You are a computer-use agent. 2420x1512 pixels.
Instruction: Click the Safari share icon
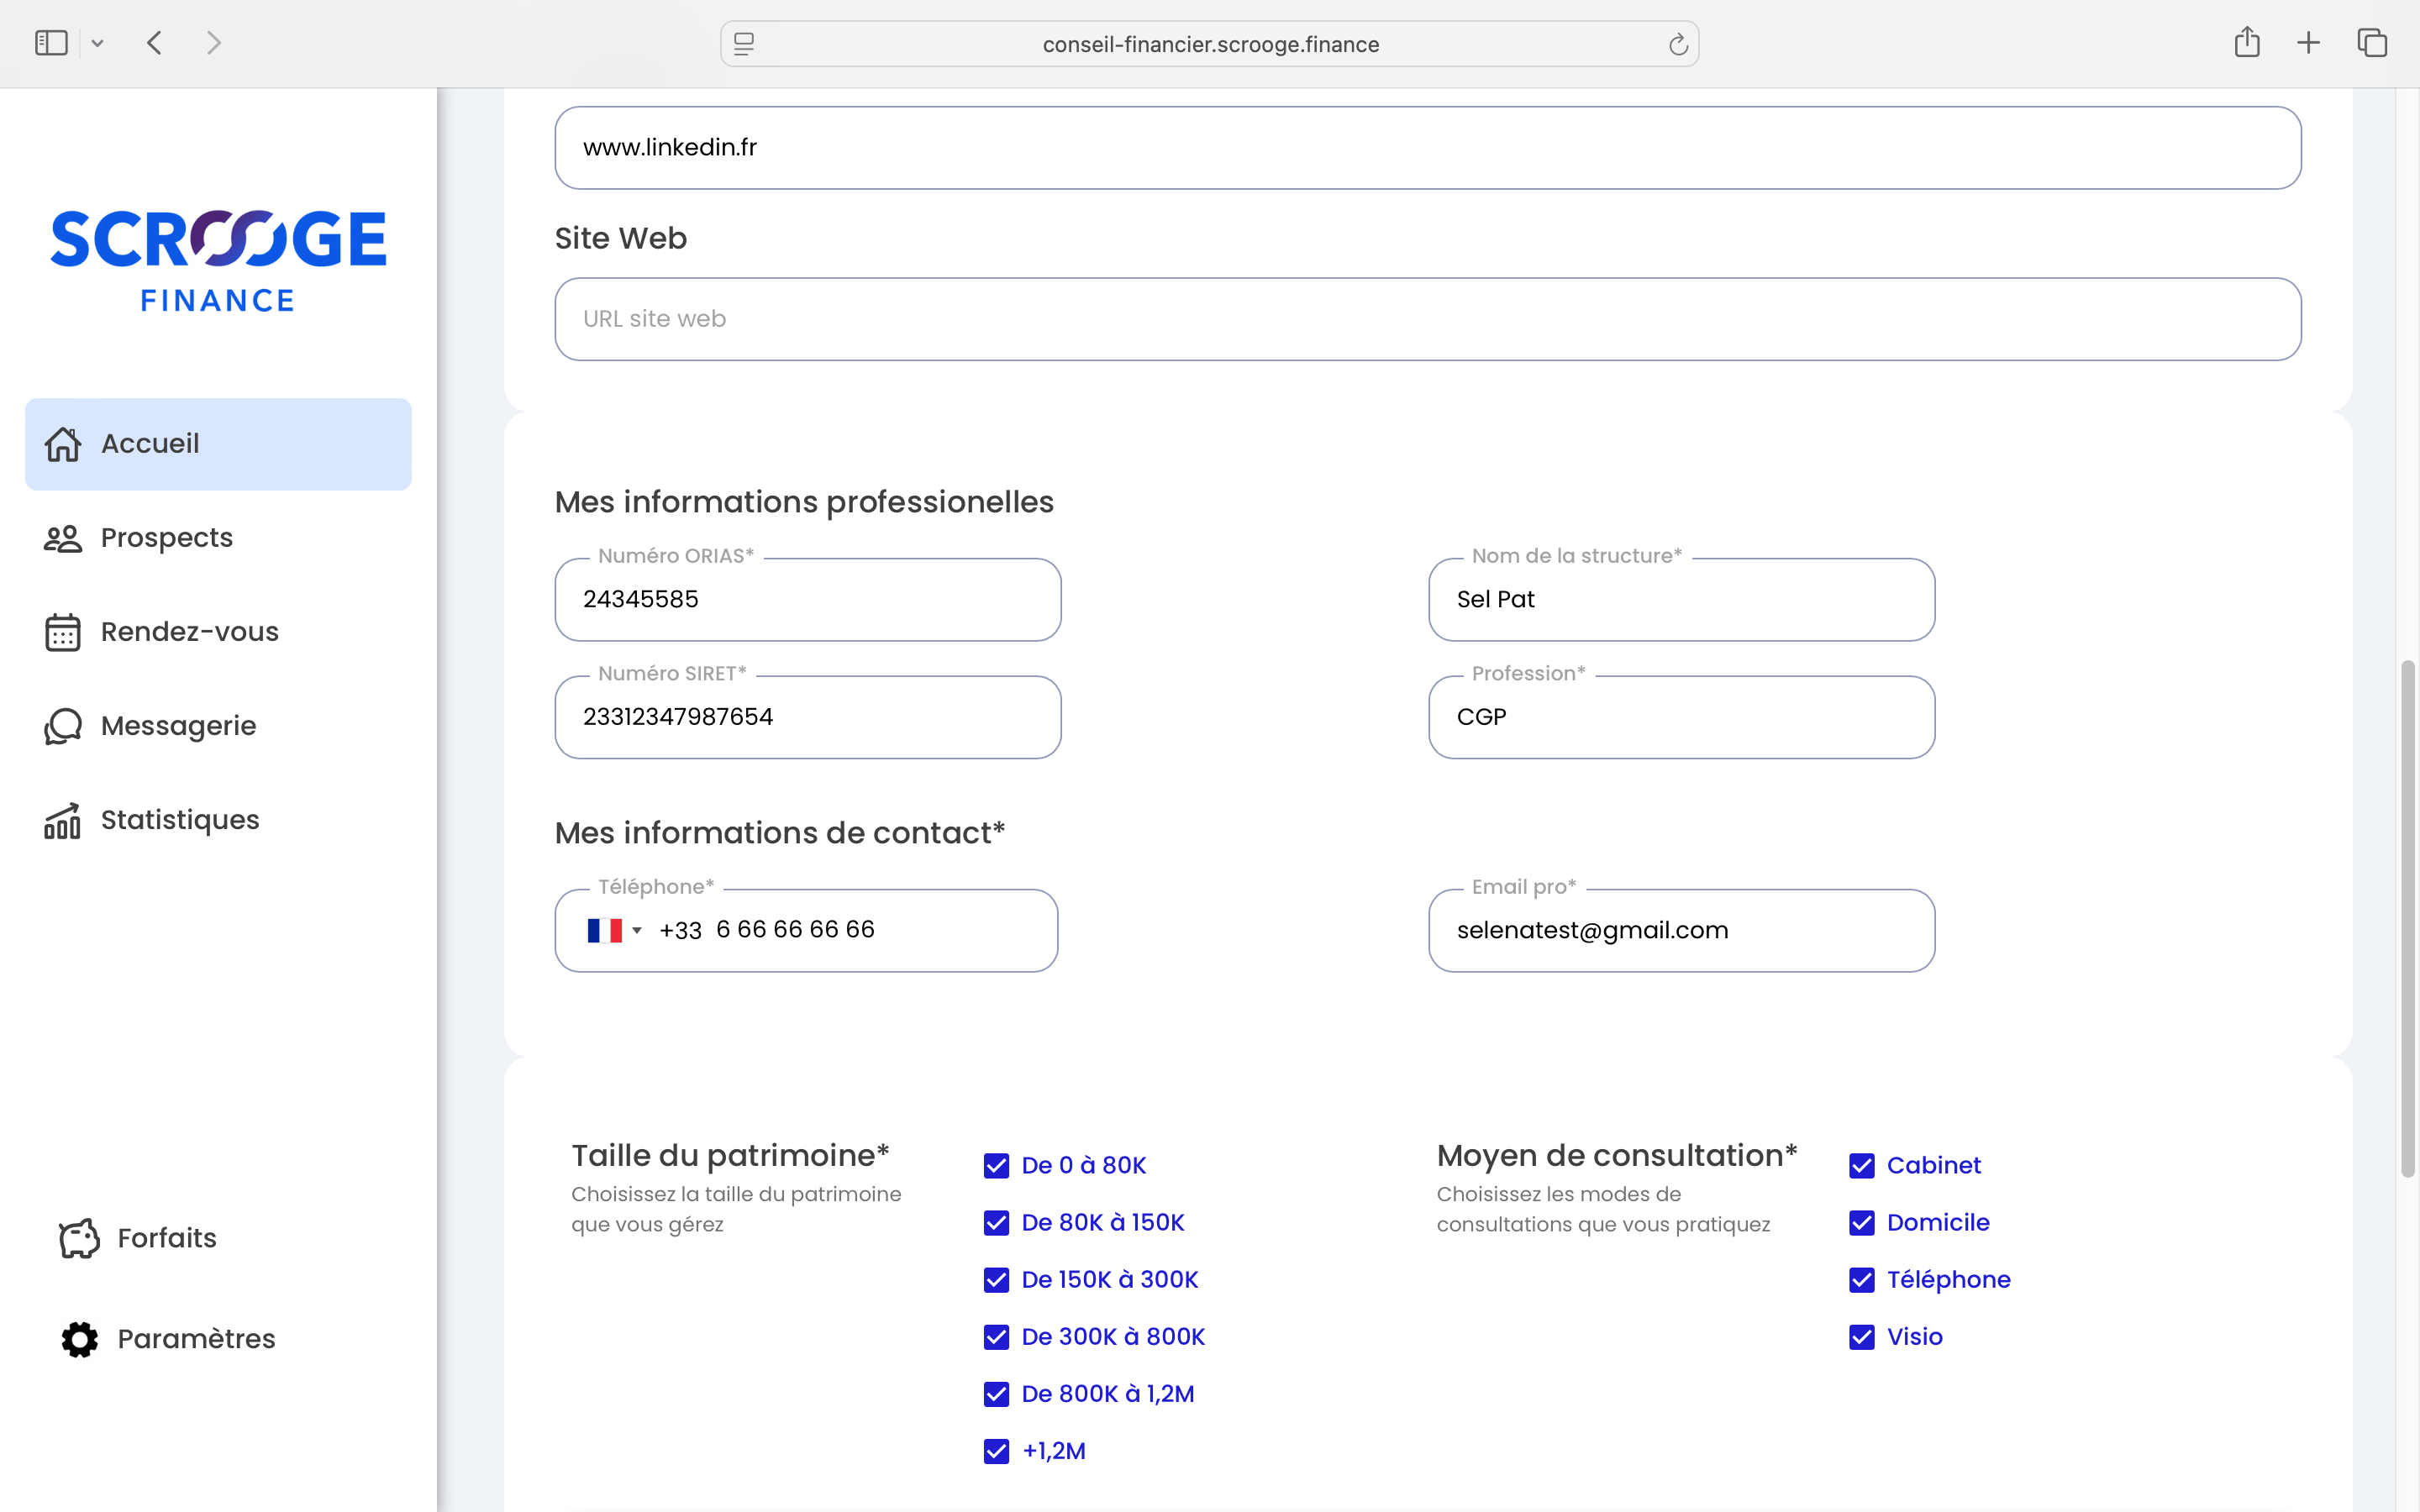(2246, 43)
